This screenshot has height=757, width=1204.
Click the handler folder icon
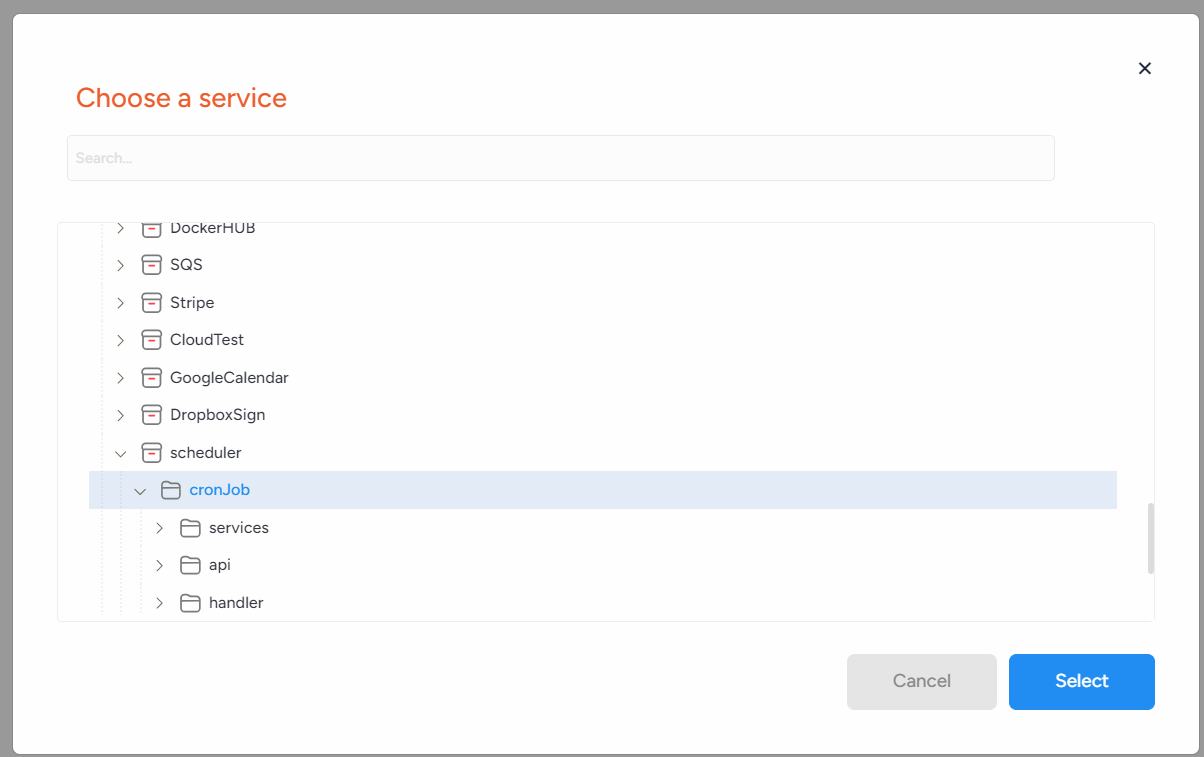[190, 603]
